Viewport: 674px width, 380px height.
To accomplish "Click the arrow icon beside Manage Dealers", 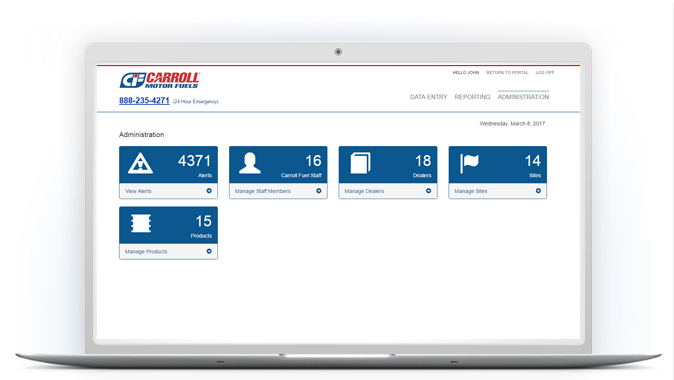I will [x=429, y=191].
